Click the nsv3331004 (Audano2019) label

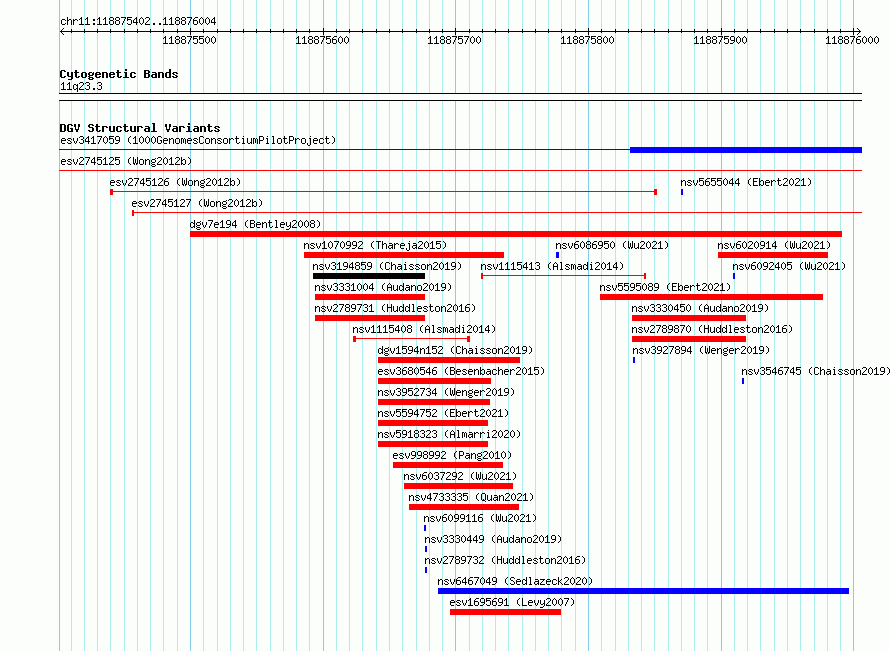383,287
